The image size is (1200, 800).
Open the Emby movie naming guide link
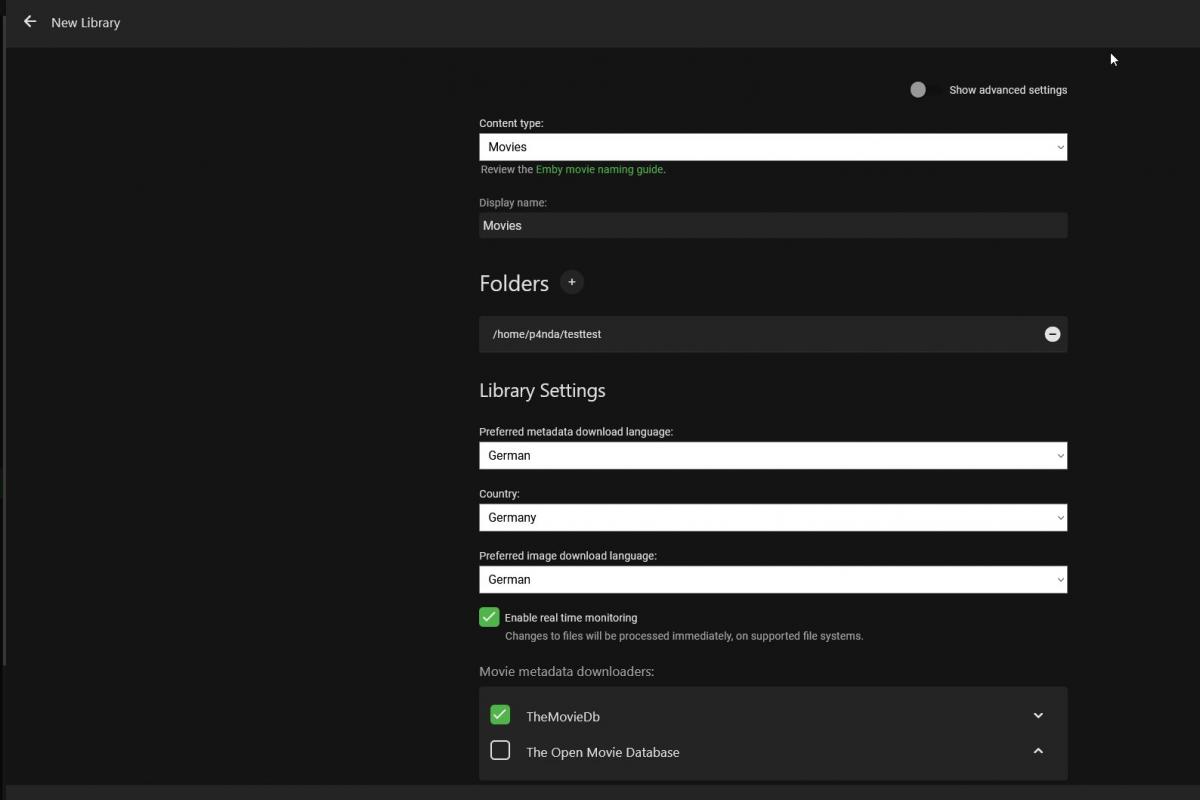point(599,169)
